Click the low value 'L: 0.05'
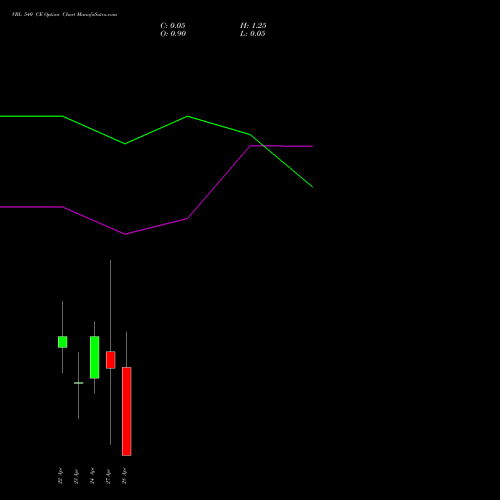This screenshot has height=500, width=500. [x=253, y=34]
